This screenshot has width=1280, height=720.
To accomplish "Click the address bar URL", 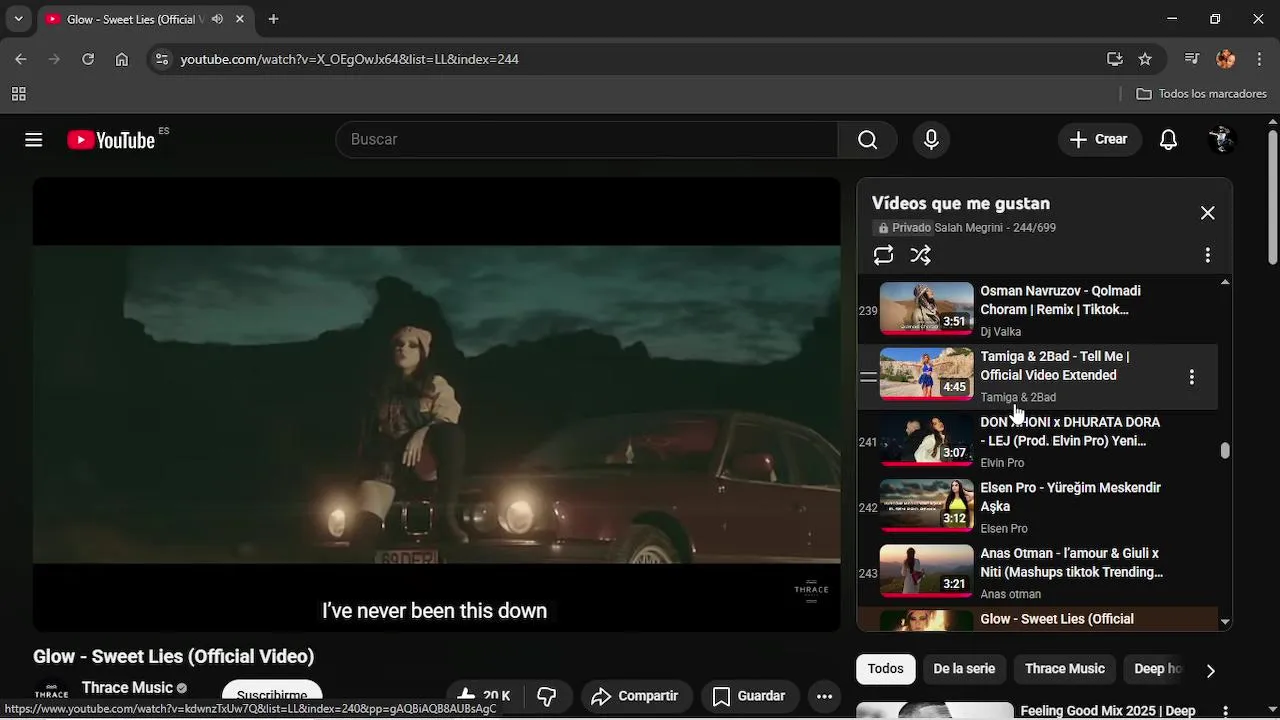I will pos(349,59).
